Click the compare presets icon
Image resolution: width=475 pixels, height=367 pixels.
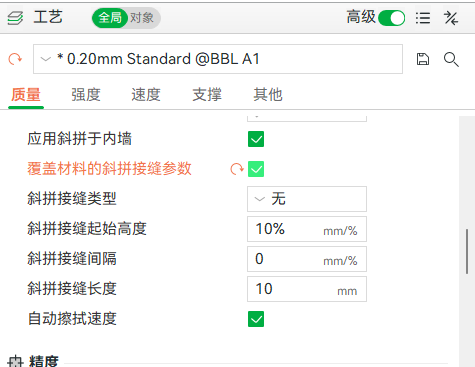click(x=451, y=18)
